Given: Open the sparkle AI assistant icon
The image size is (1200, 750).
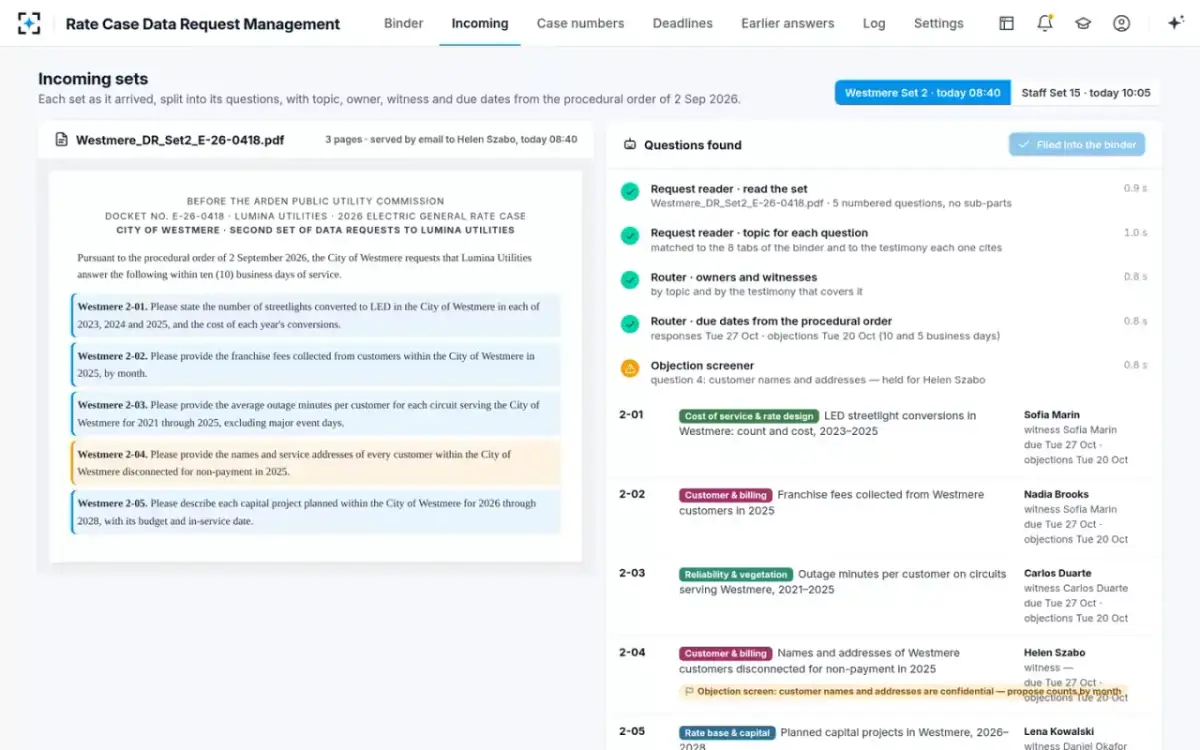Looking at the screenshot, I should 1175,23.
